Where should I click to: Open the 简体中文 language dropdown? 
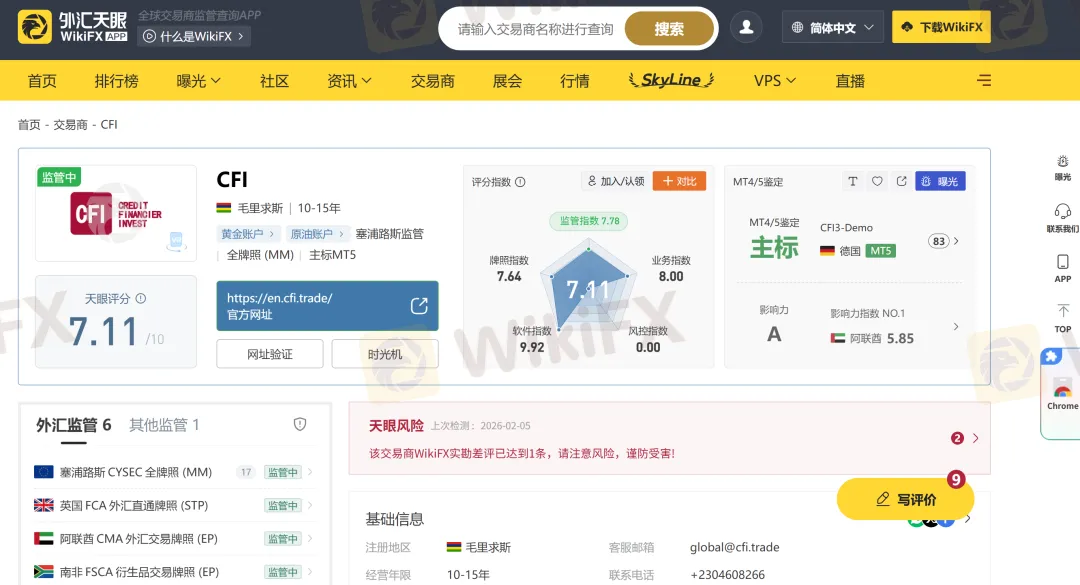[x=833, y=28]
